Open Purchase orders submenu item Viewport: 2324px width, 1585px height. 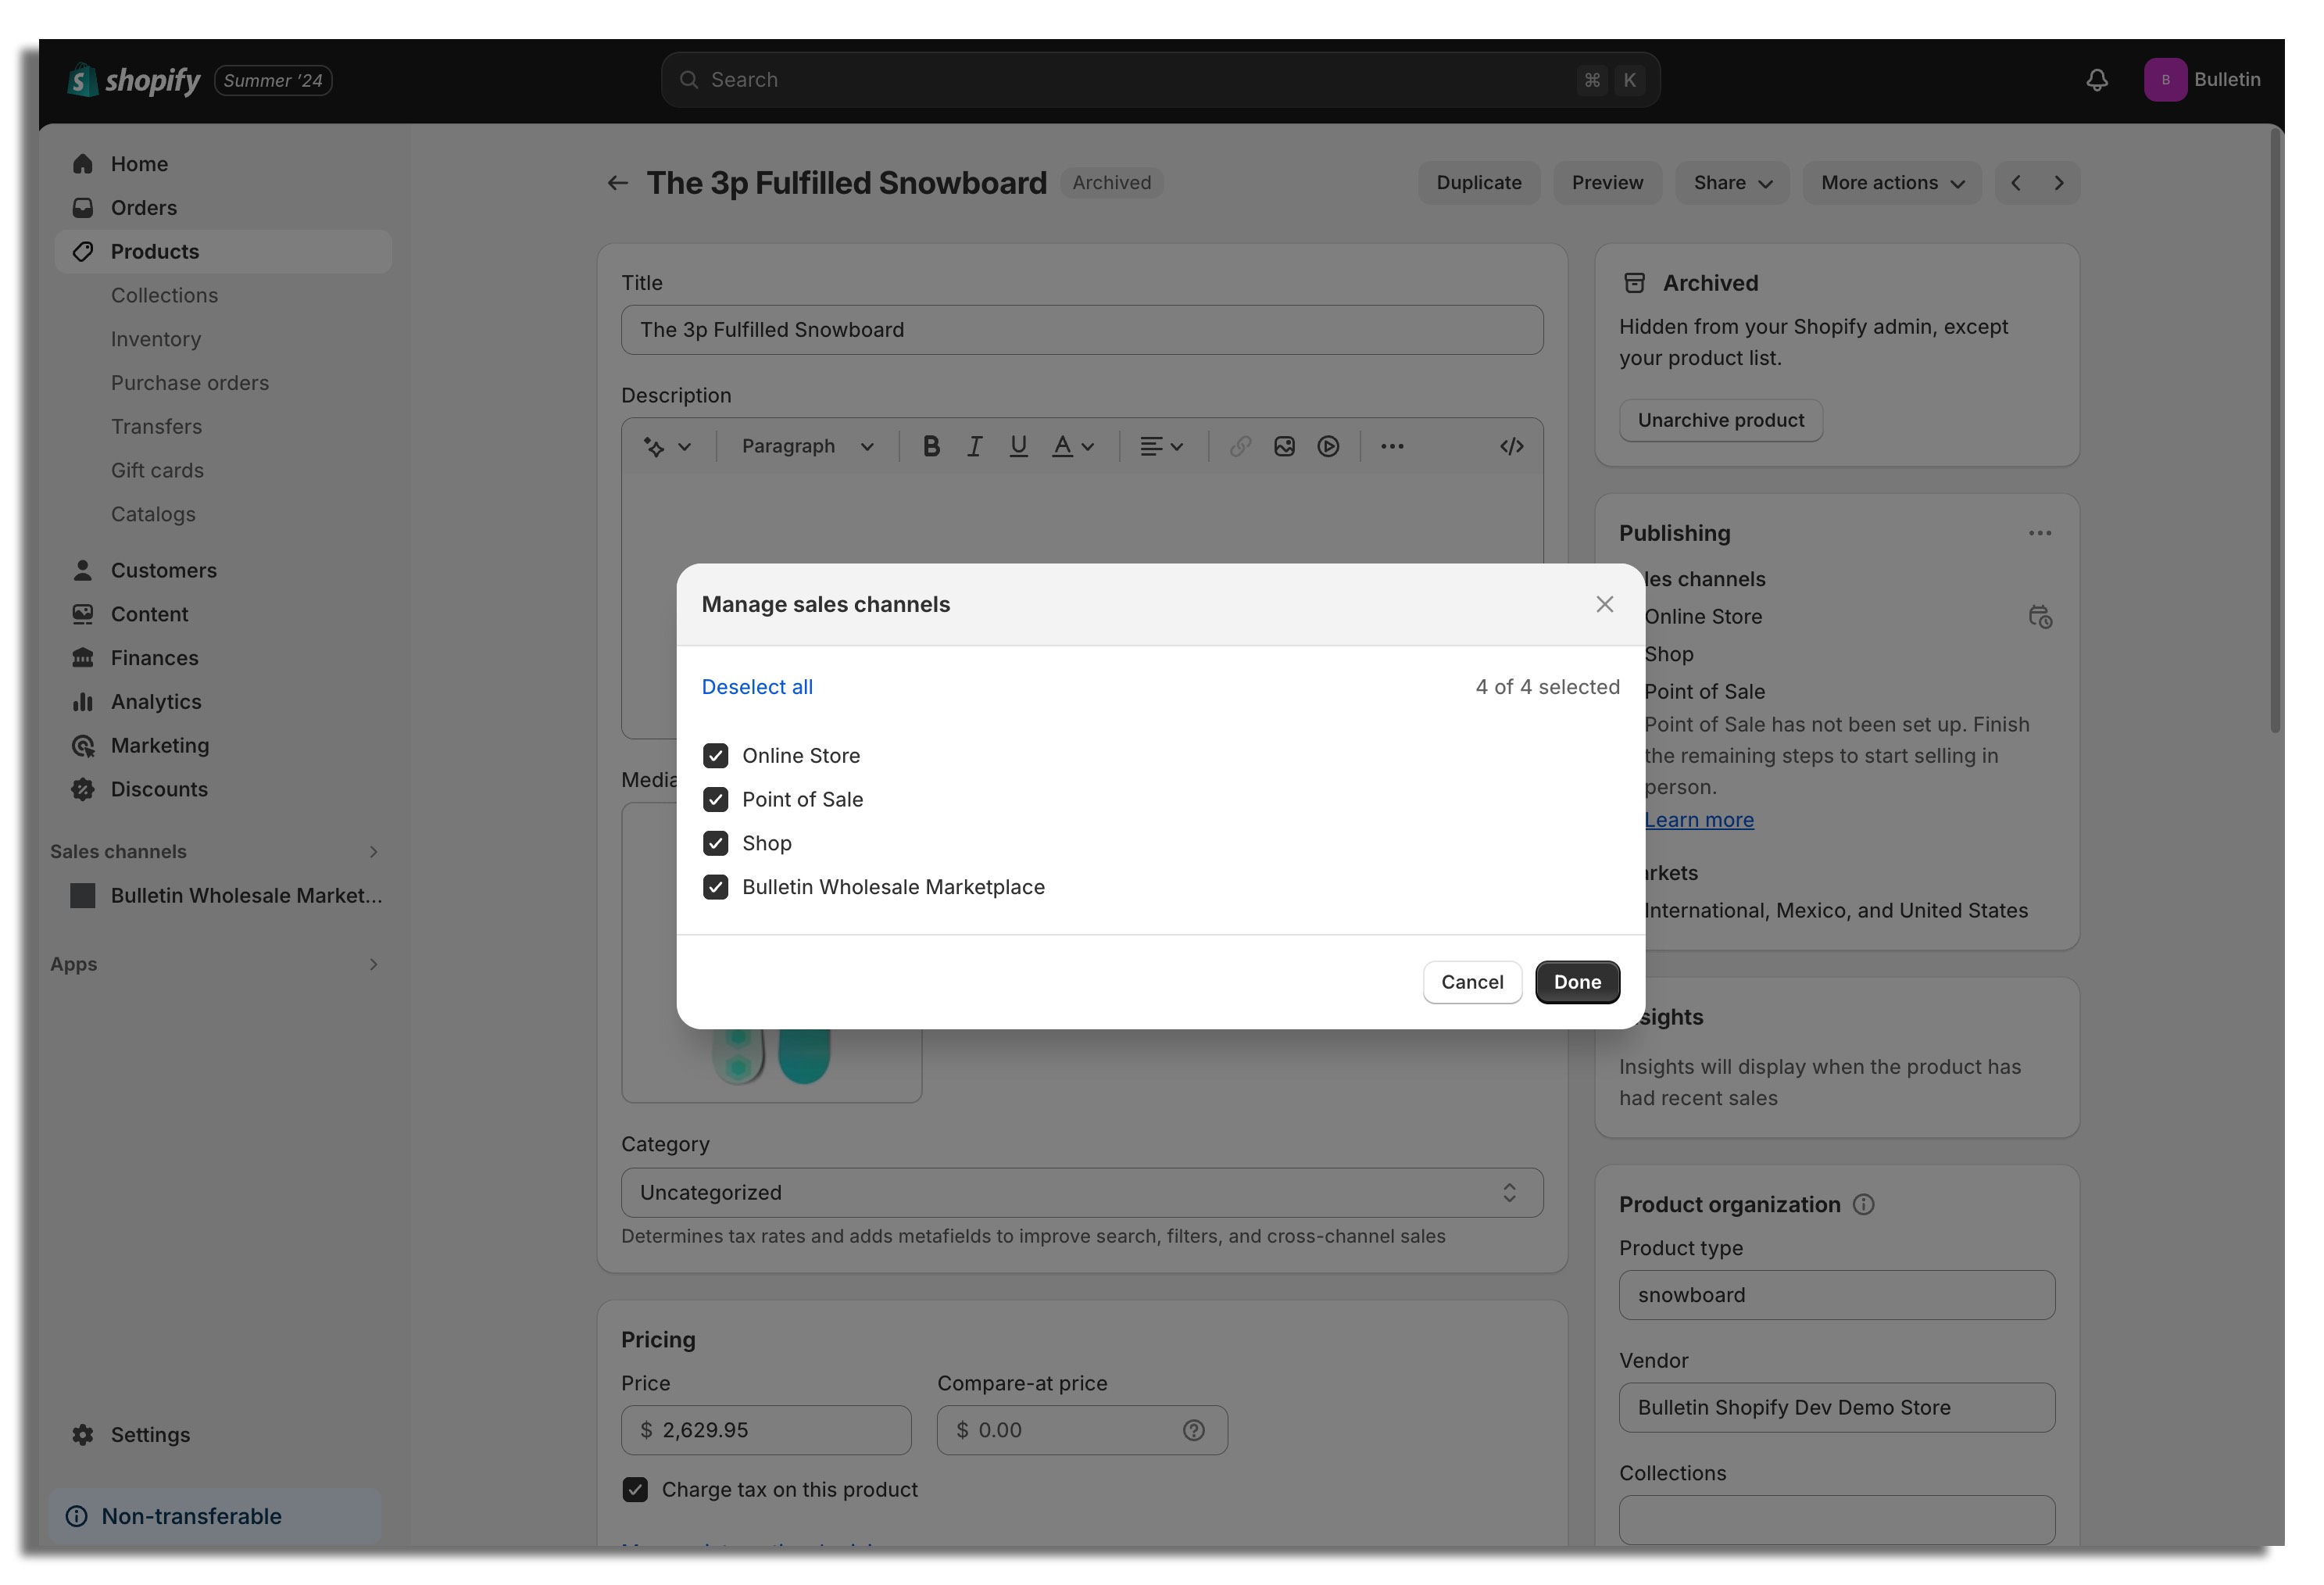pos(190,383)
